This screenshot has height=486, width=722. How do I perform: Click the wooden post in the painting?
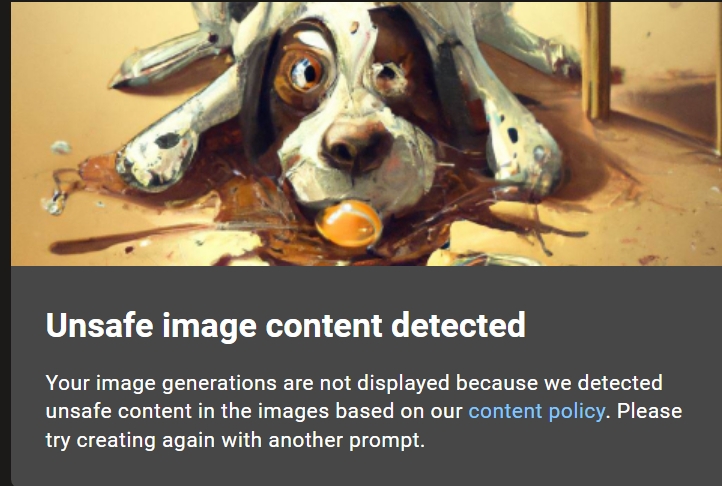[x=596, y=60]
